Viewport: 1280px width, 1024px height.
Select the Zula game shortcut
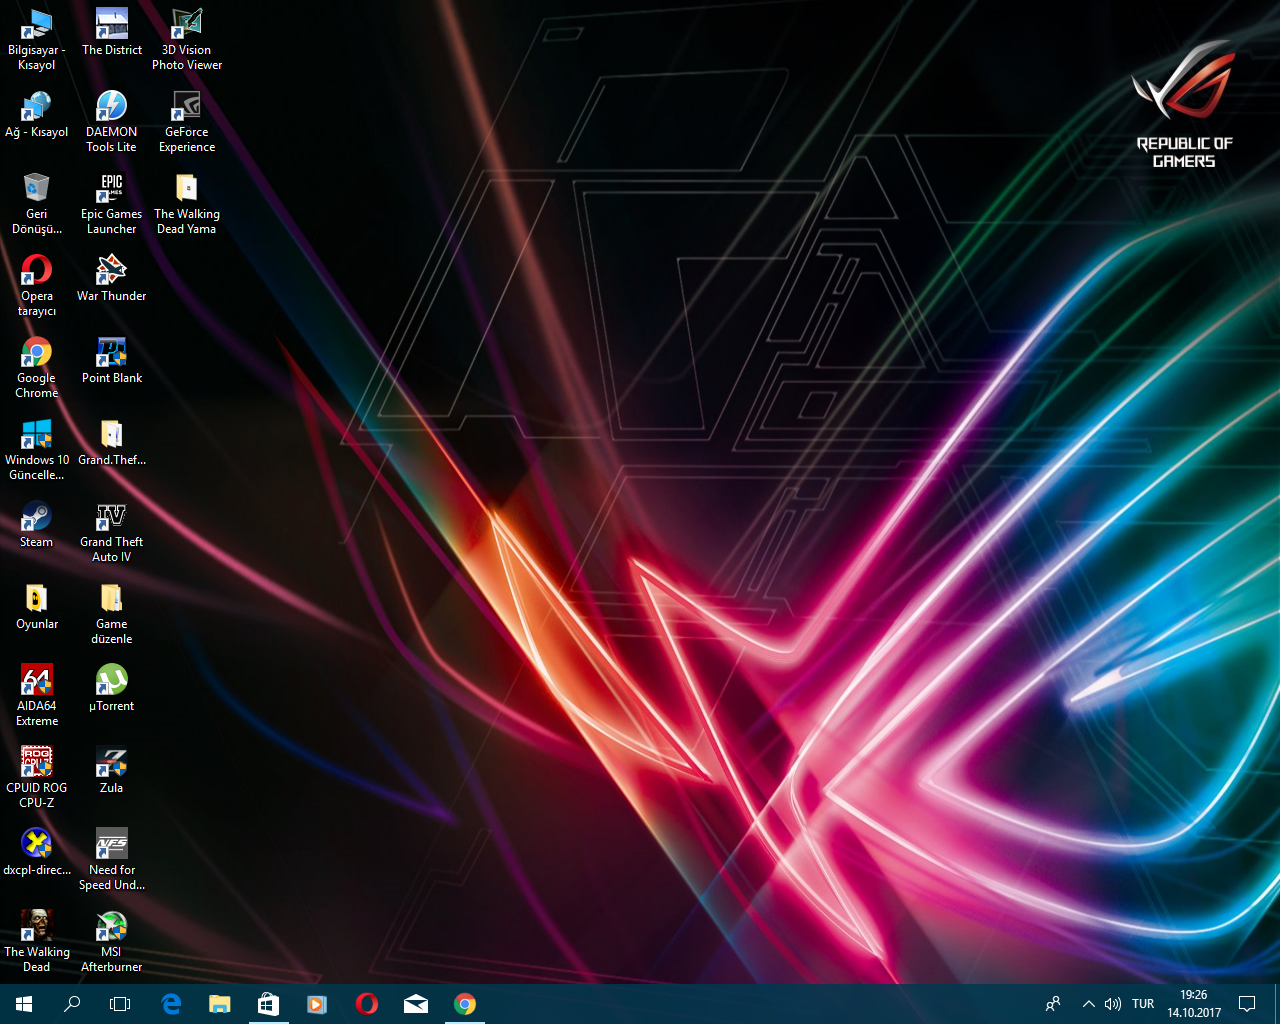[112, 771]
